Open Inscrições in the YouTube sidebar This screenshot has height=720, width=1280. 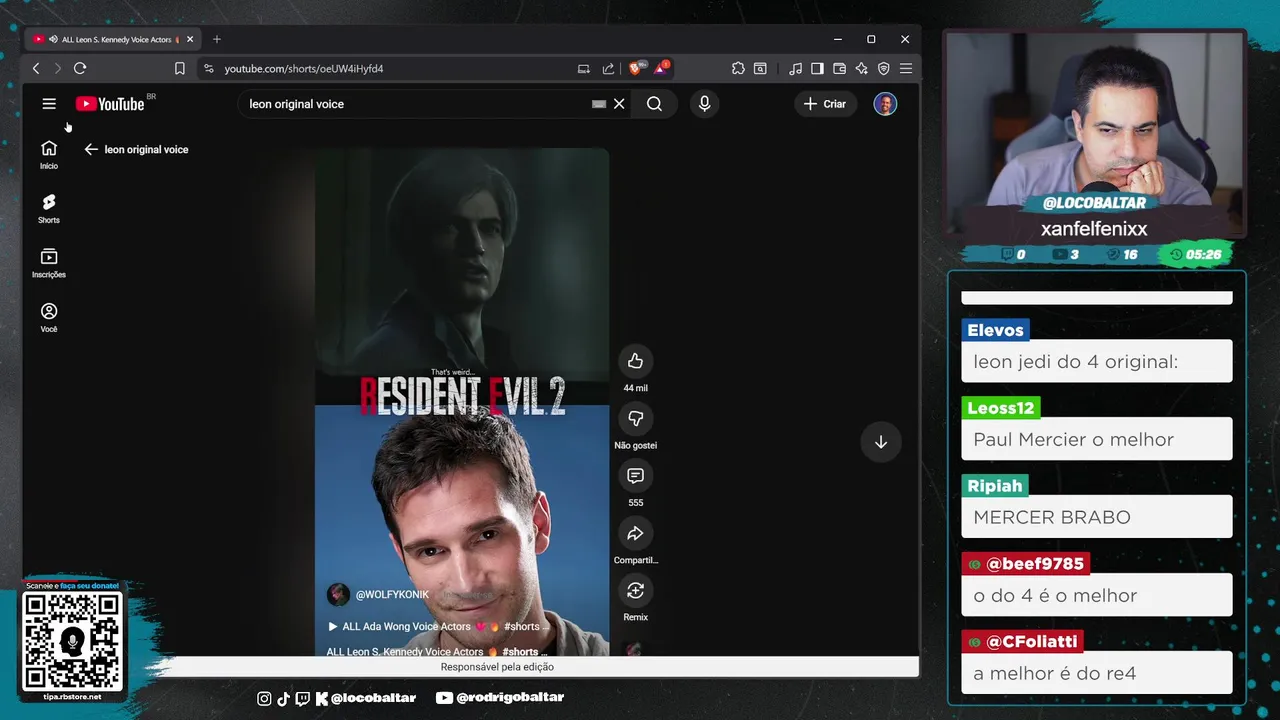(49, 264)
